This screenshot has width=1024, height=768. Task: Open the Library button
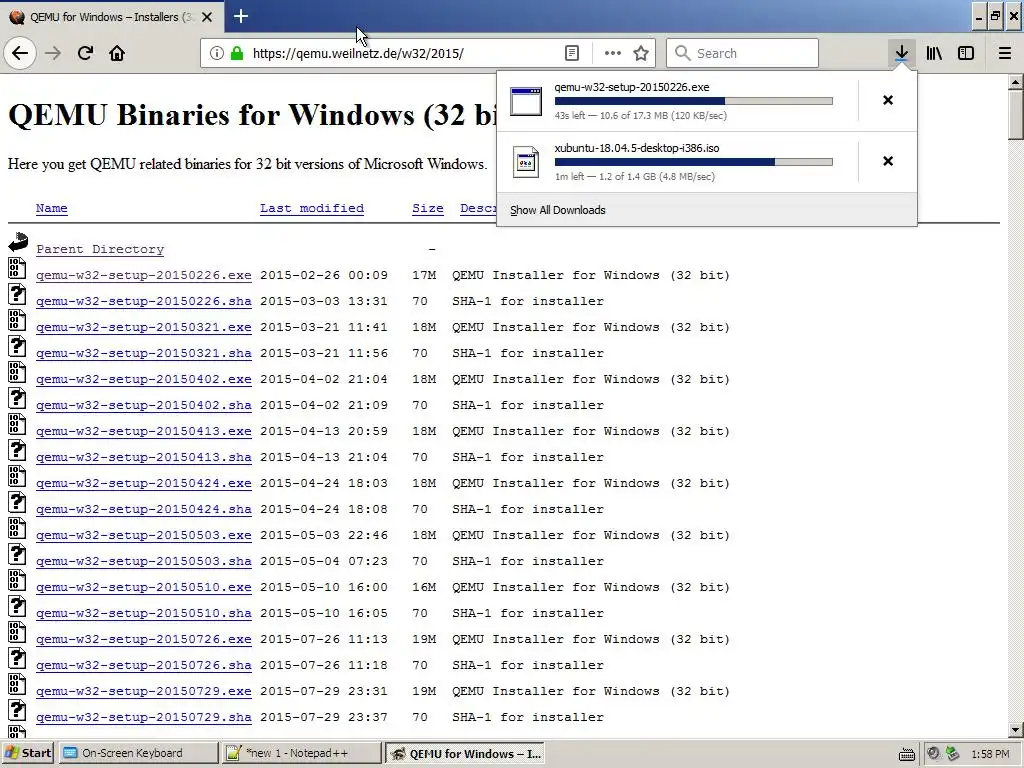[934, 53]
